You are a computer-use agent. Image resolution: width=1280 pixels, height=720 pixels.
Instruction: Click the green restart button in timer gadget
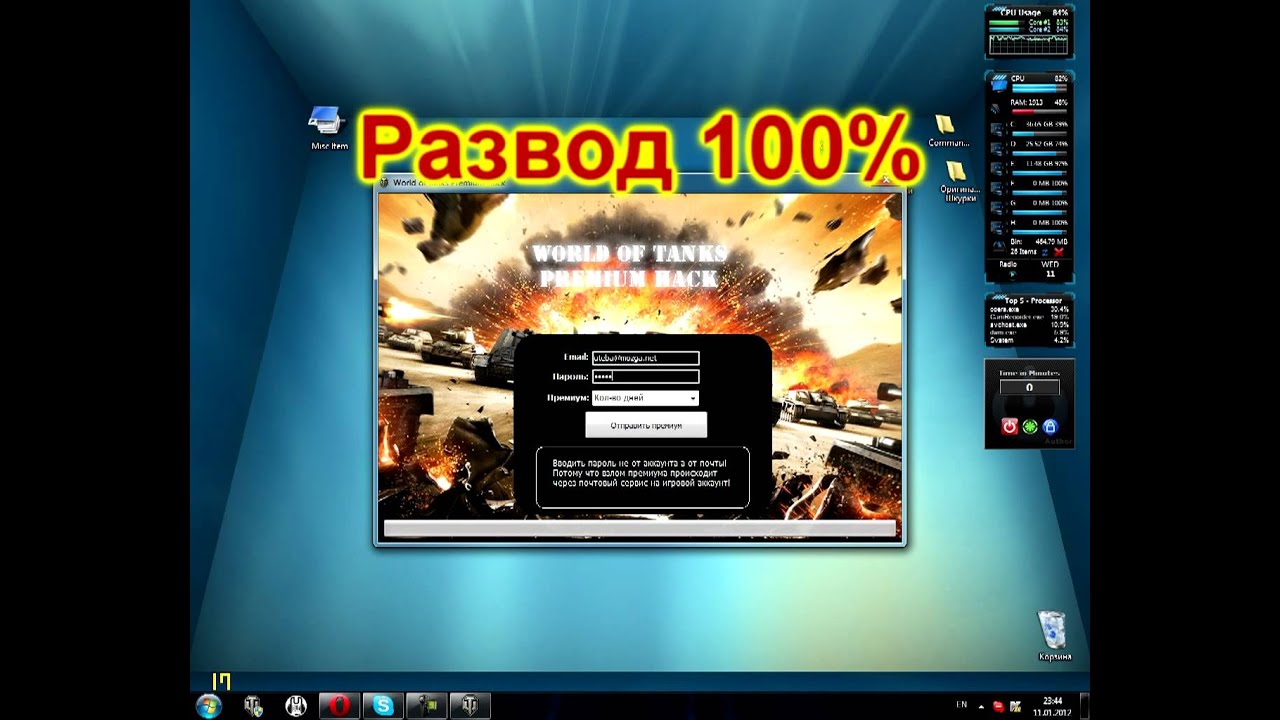click(1030, 427)
